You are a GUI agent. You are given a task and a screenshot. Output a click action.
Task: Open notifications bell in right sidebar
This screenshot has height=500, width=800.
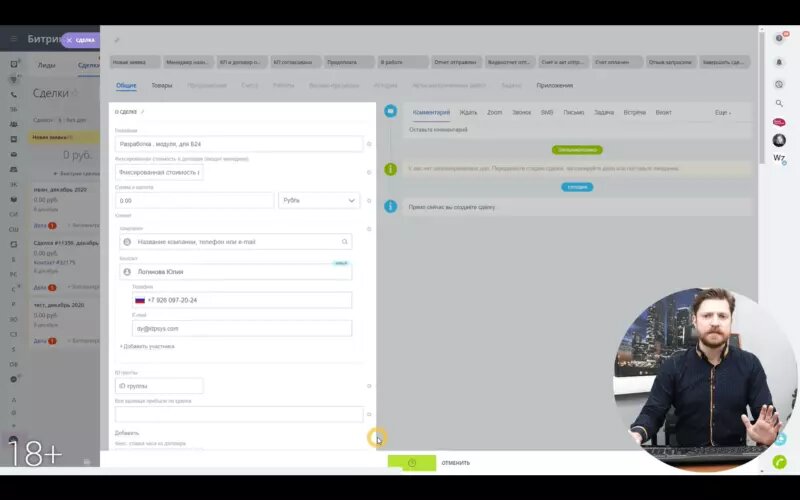779,62
